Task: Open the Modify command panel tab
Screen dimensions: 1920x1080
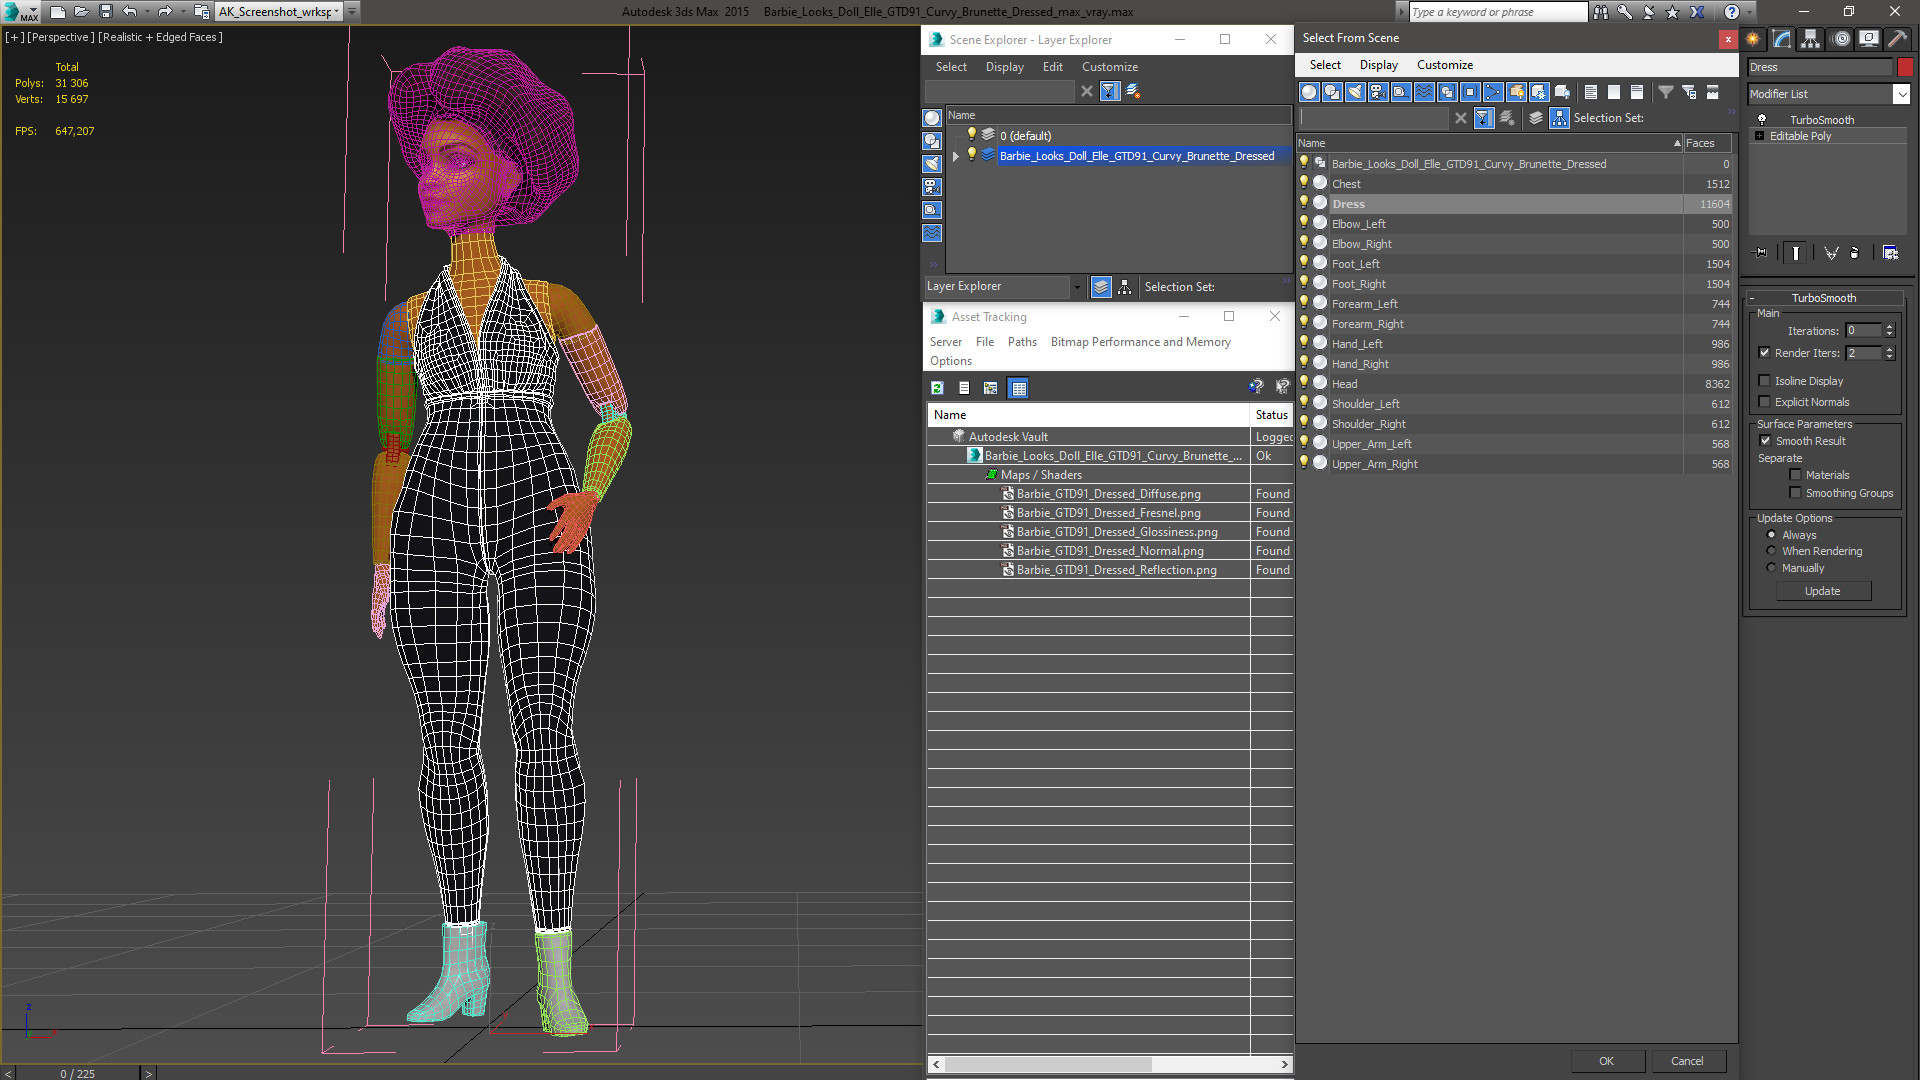Action: coord(1782,39)
